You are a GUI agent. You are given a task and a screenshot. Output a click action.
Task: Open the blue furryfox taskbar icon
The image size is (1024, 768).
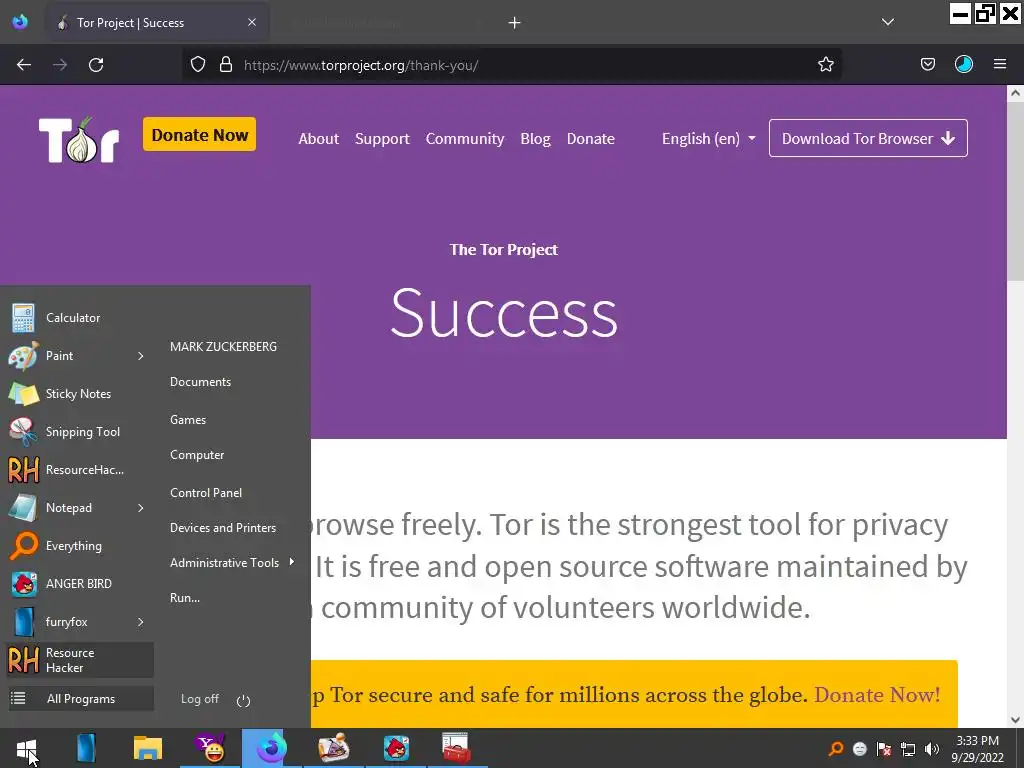pyautogui.click(x=86, y=748)
